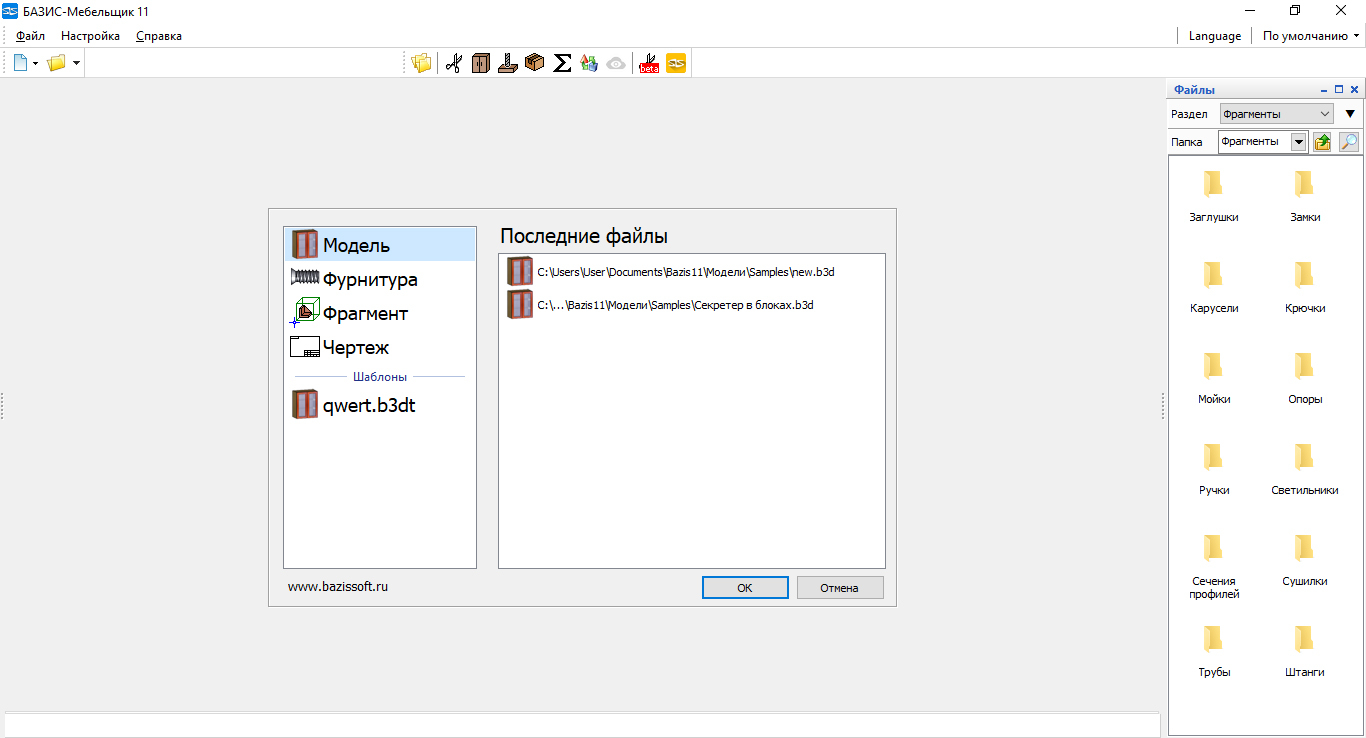Open the По умолчанию layout dropdown

[x=1310, y=36]
